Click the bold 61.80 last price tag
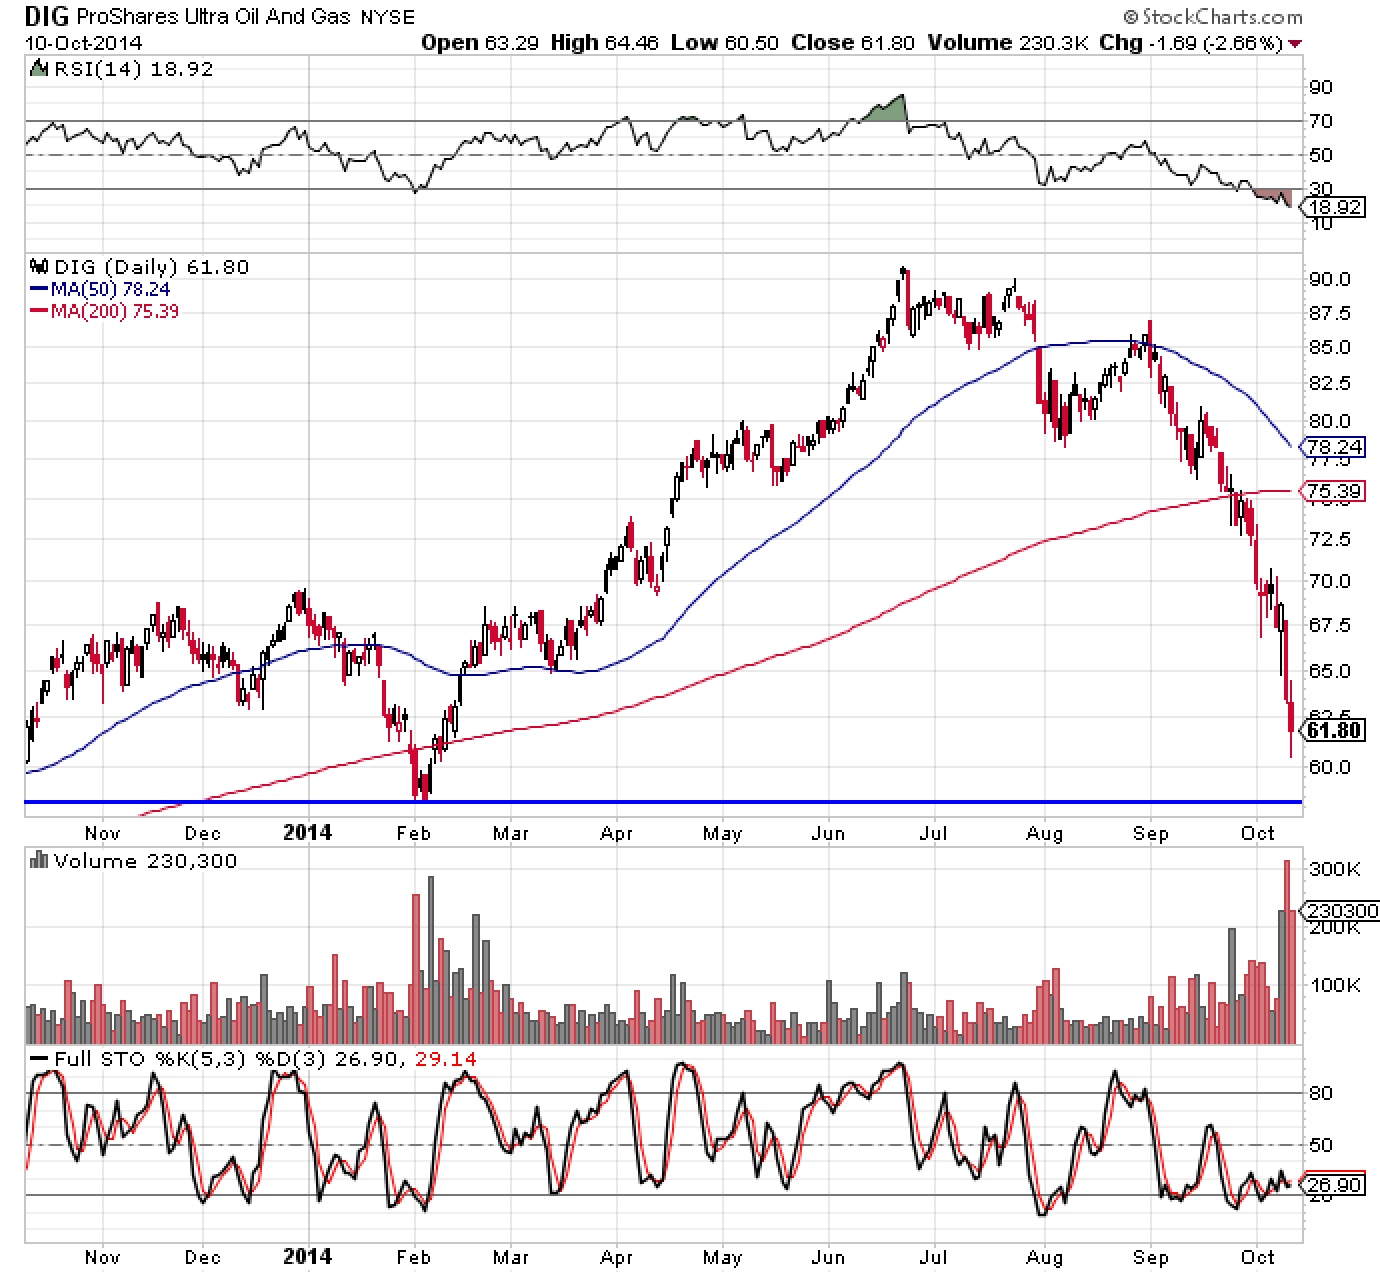 [x=1331, y=731]
